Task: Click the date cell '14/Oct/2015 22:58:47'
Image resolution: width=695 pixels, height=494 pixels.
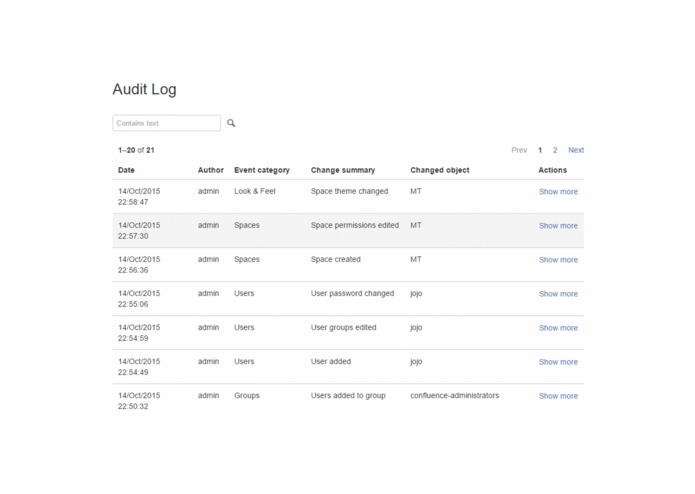Action: (x=139, y=197)
